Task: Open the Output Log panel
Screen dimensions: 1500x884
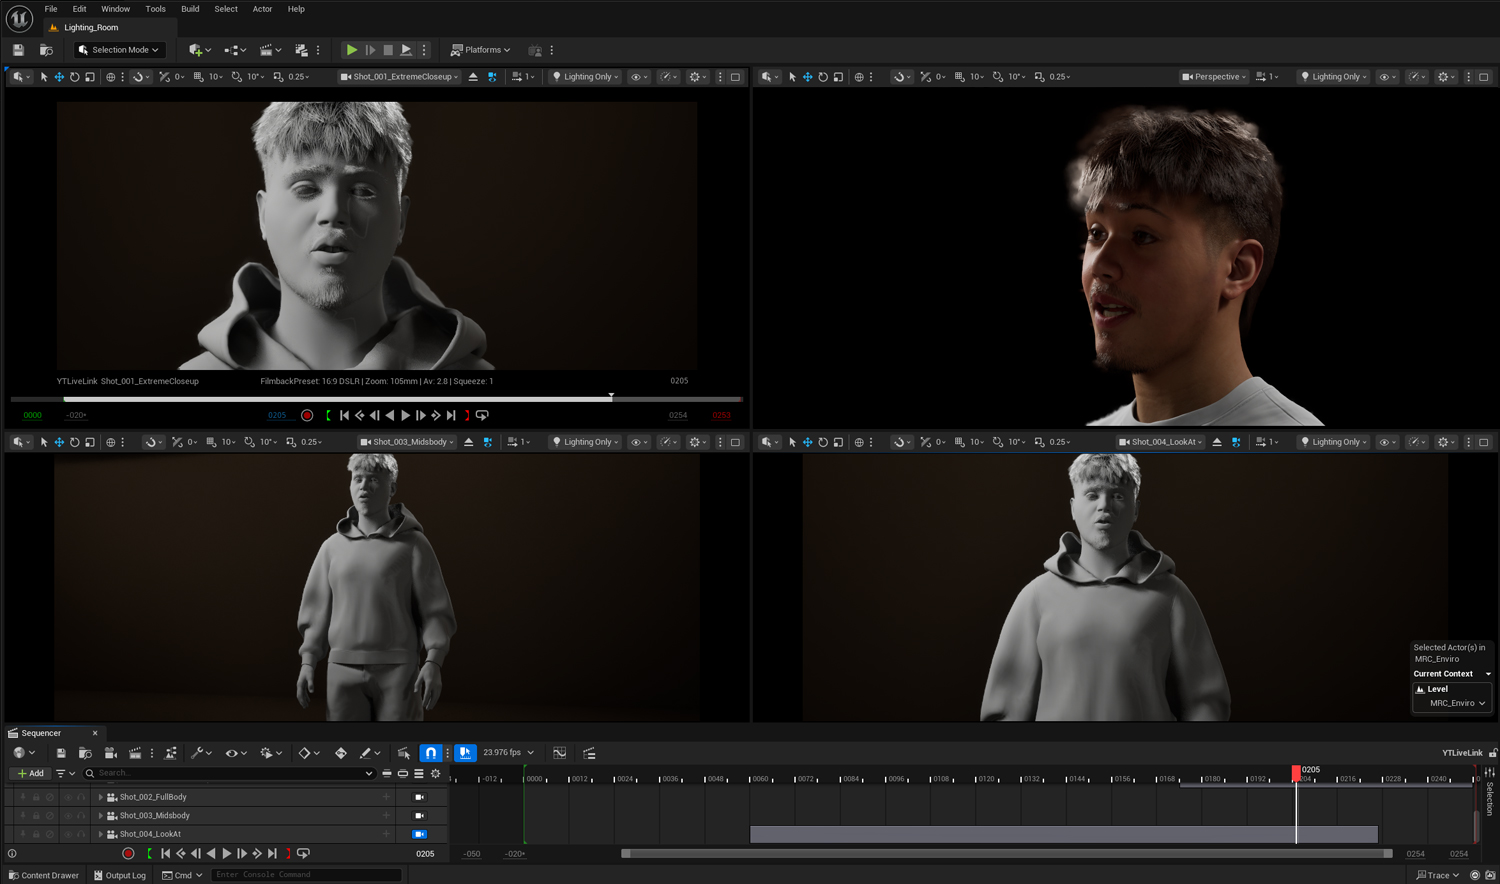Action: pos(120,875)
